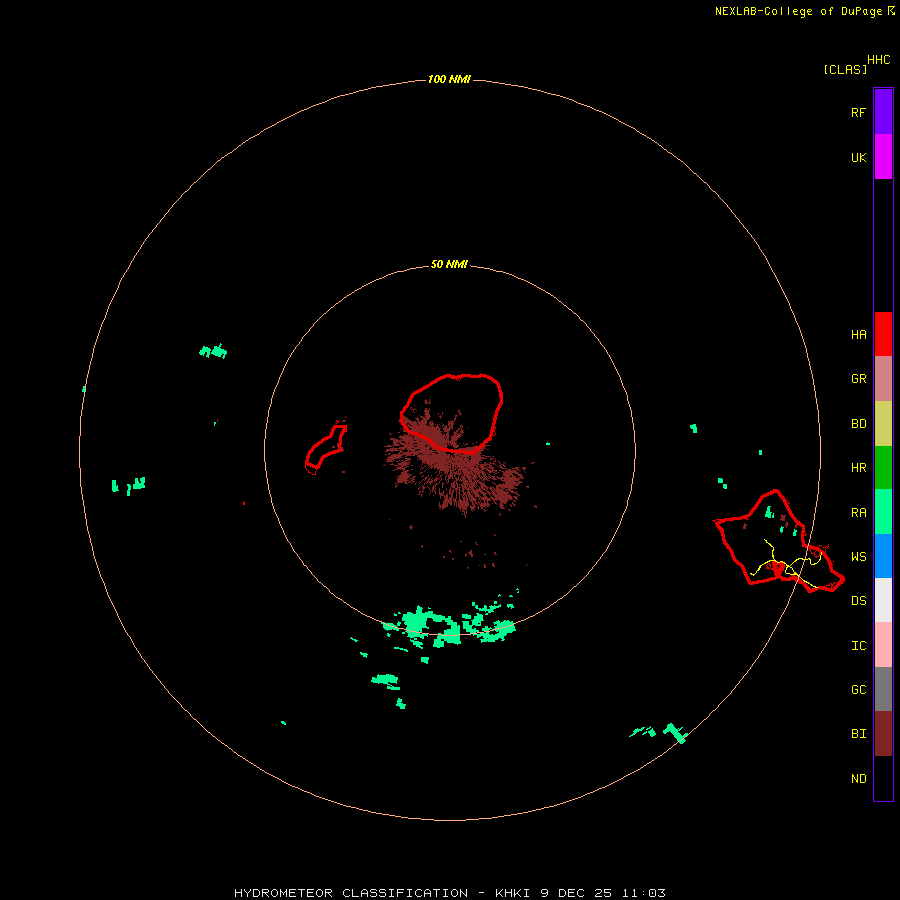This screenshot has height=900, width=900.
Task: Click the 'GR' legend label
Action: coord(858,379)
